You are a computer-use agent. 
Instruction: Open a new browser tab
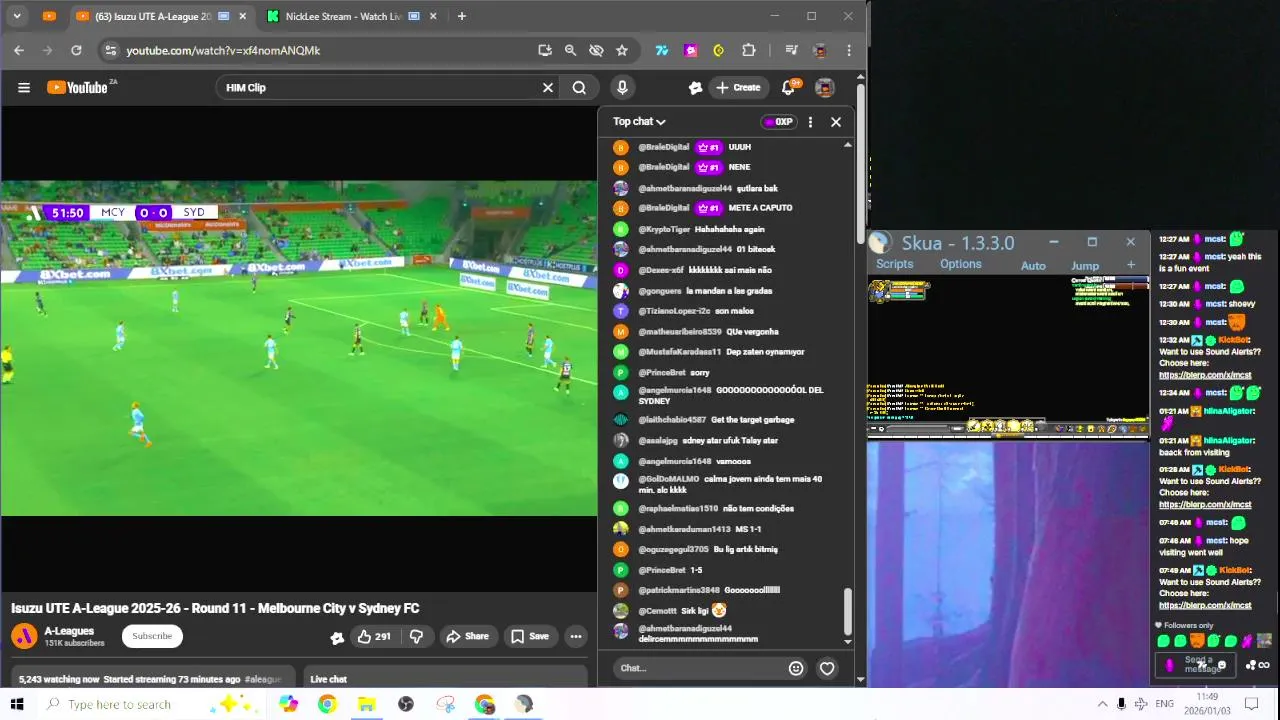pyautogui.click(x=461, y=16)
